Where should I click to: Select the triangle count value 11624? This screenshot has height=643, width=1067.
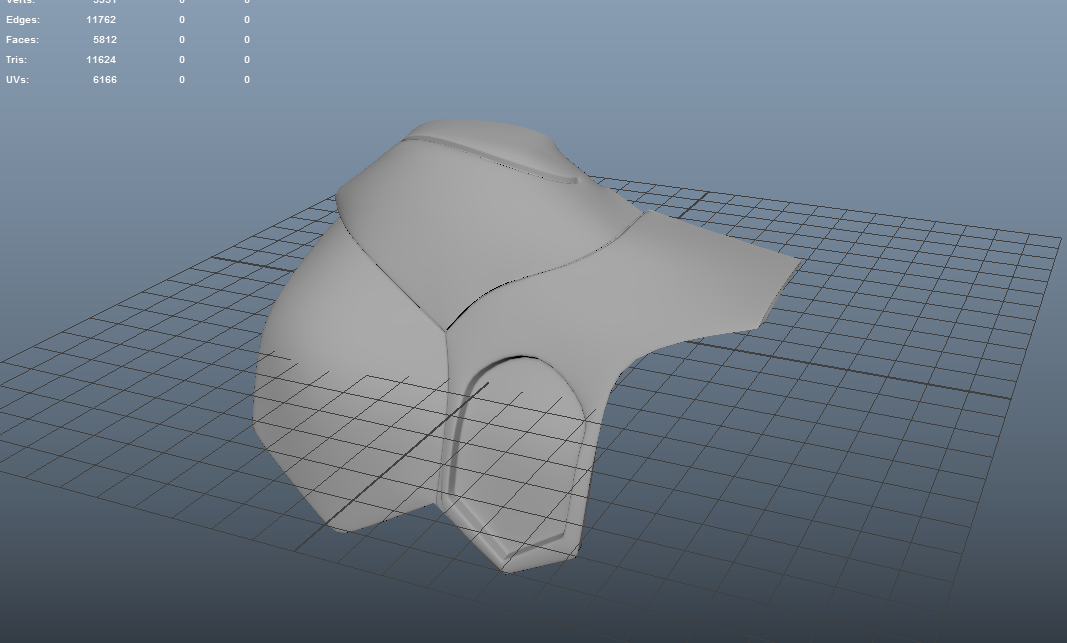(x=101, y=60)
